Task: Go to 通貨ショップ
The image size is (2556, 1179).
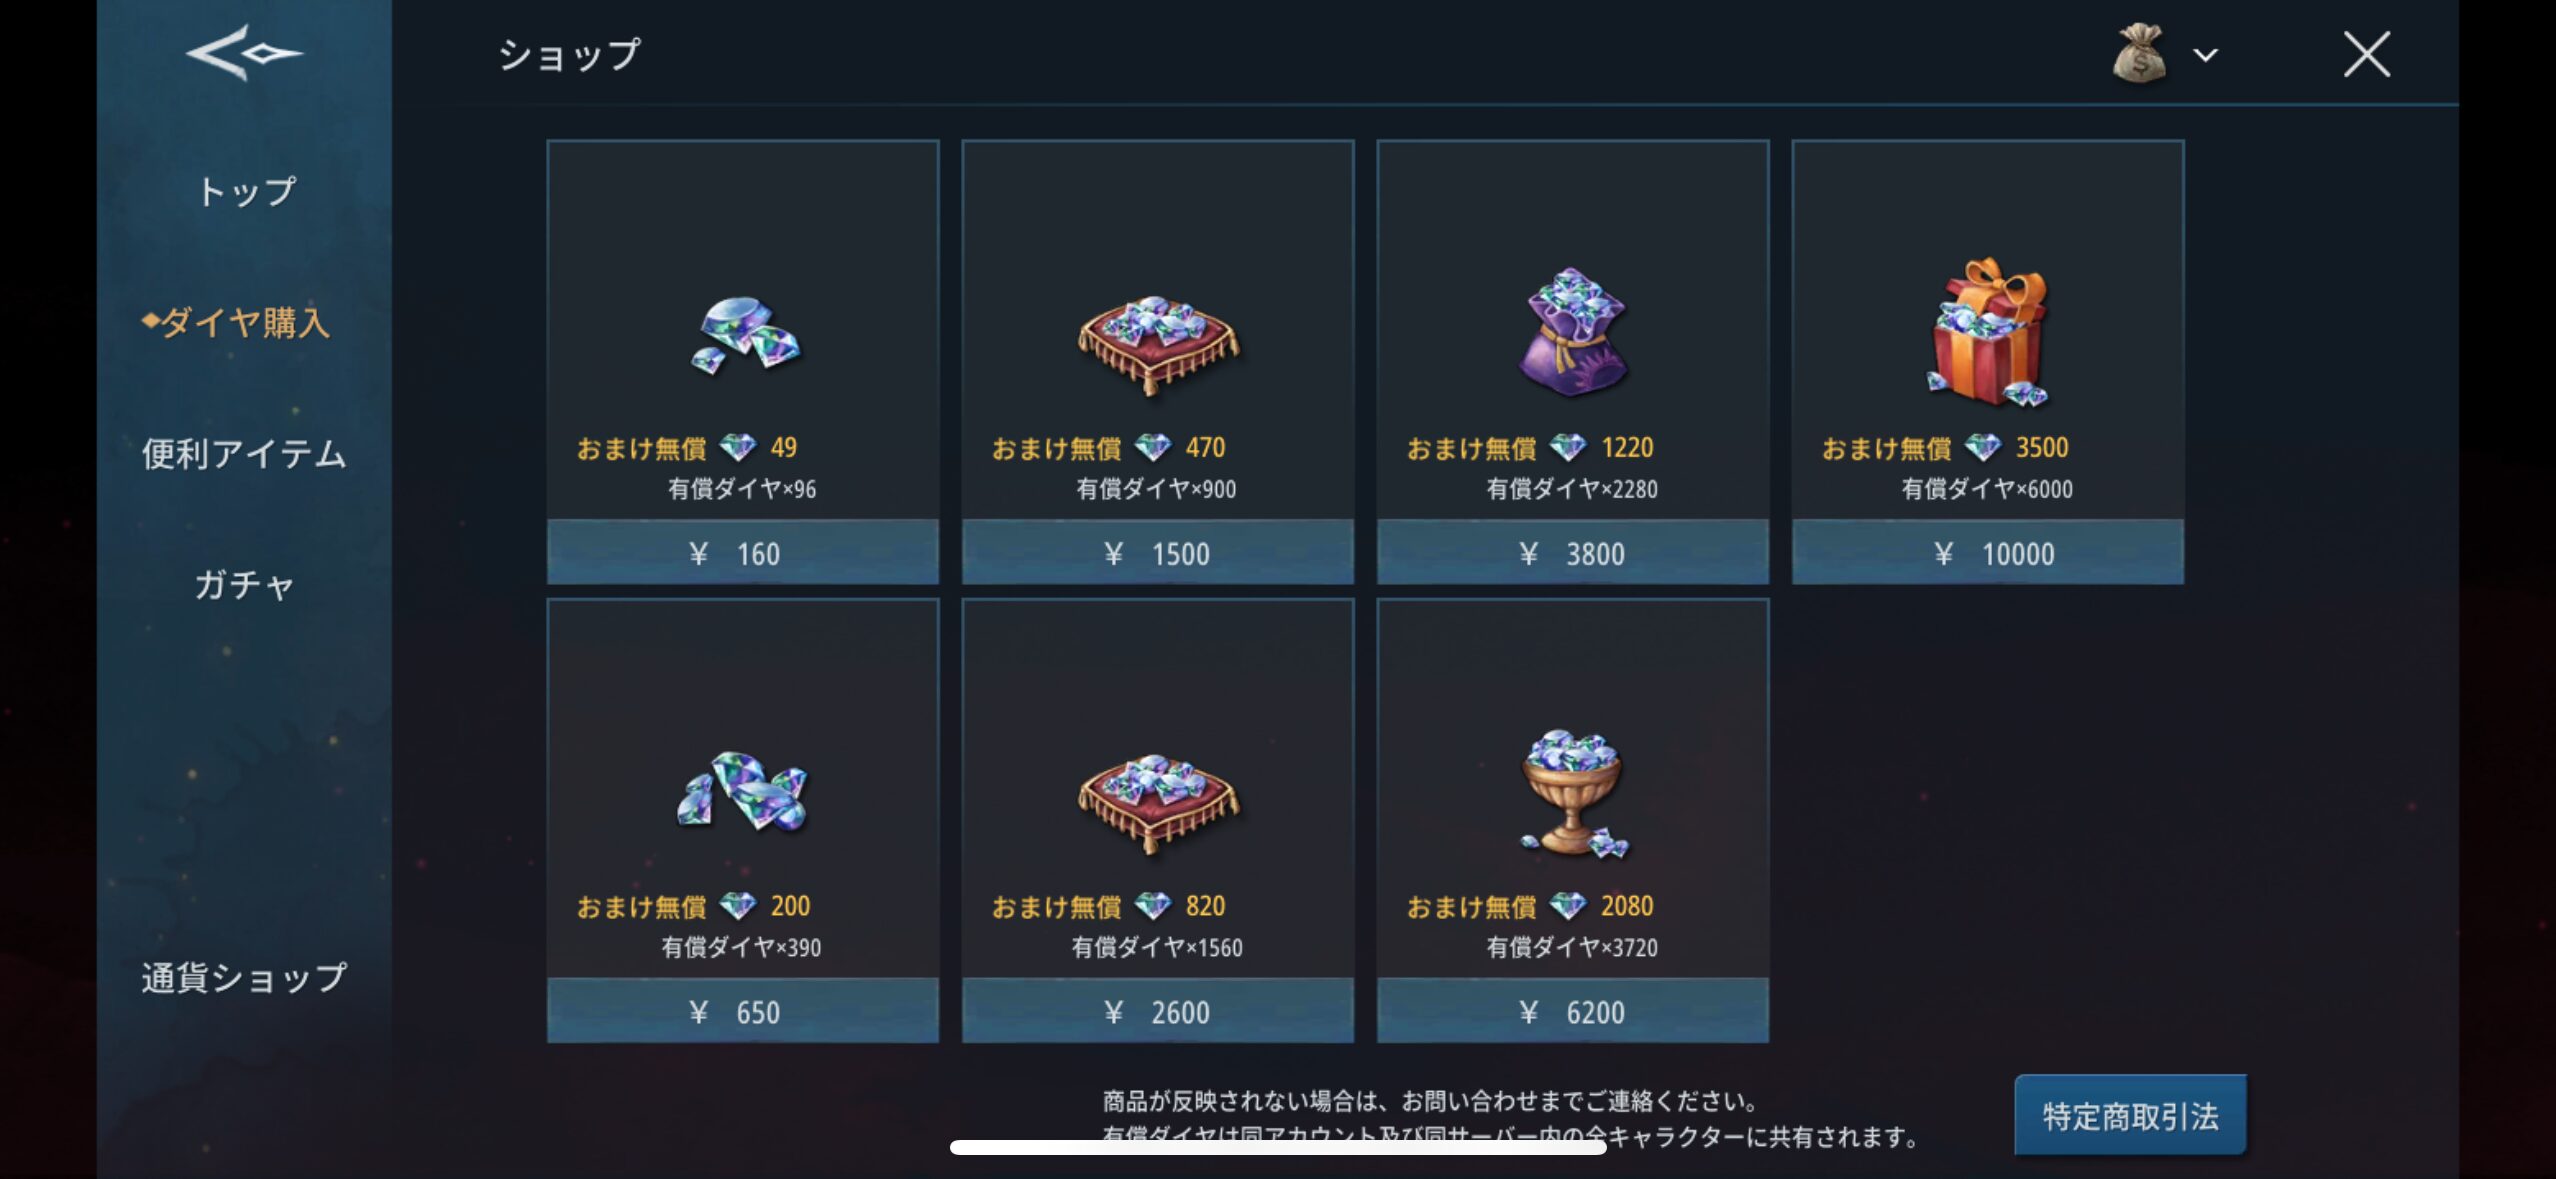Action: coord(244,977)
